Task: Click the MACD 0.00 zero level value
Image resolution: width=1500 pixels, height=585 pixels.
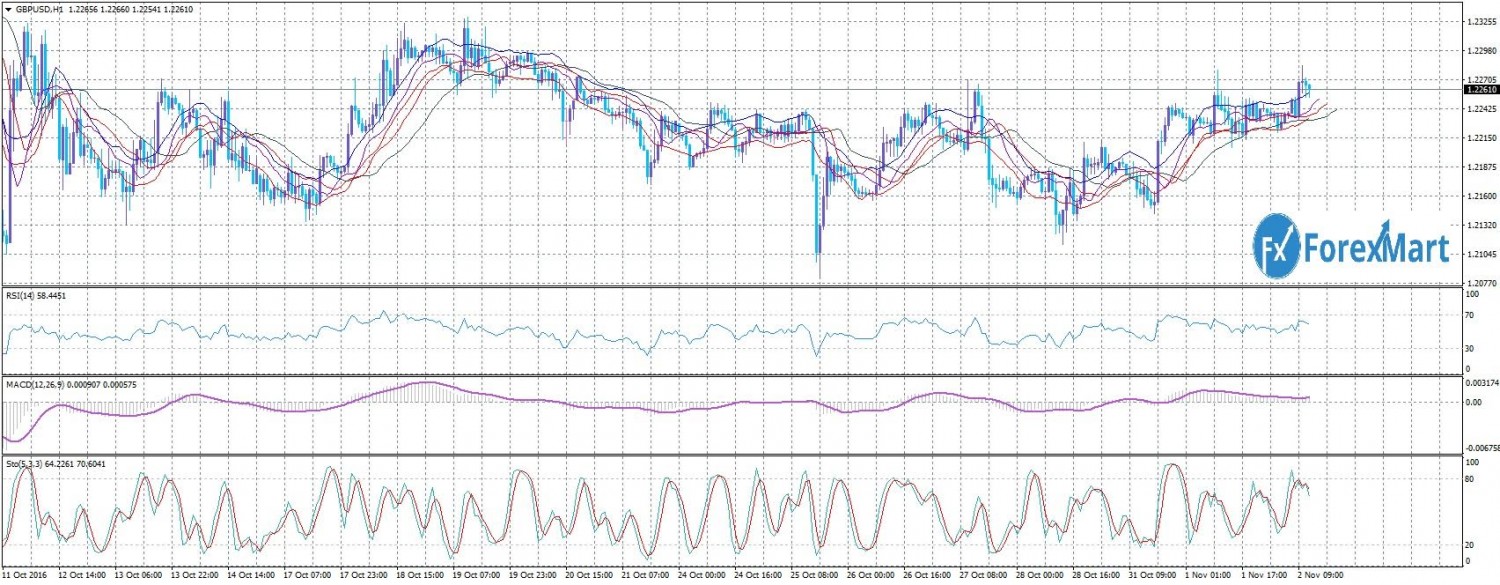Action: [1473, 403]
